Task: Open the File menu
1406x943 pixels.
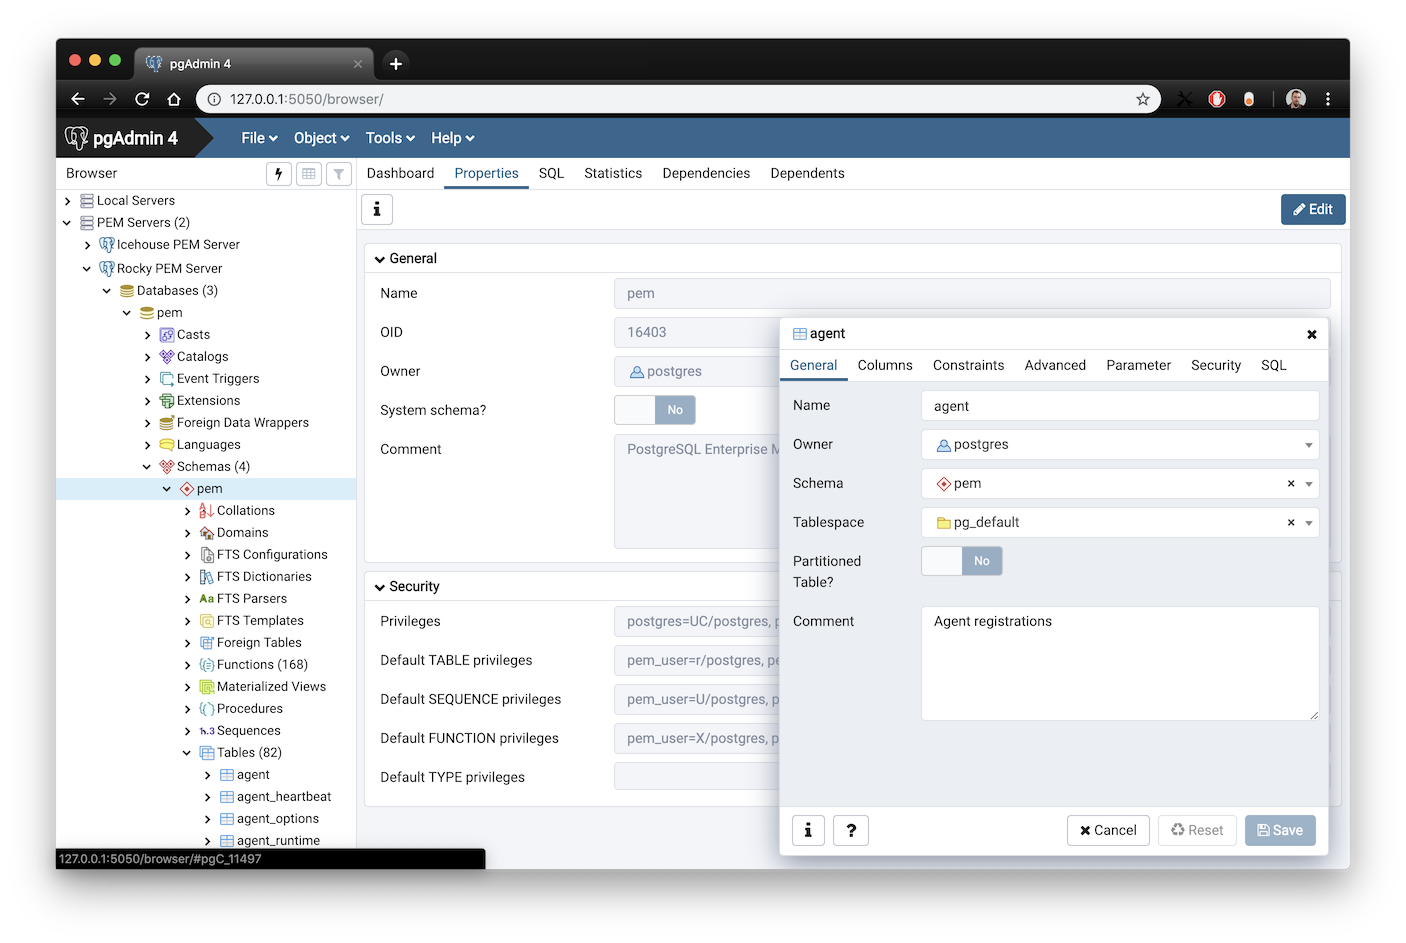Action: [x=259, y=138]
